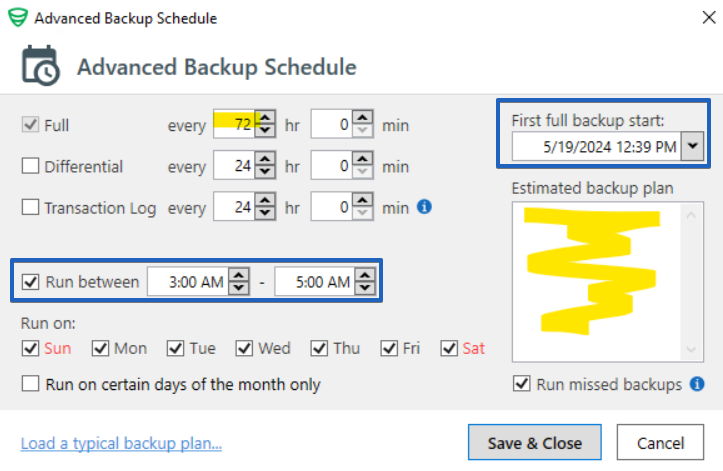Click the calendar clock schedule icon
This screenshot has height=471, width=723.
(x=41, y=66)
